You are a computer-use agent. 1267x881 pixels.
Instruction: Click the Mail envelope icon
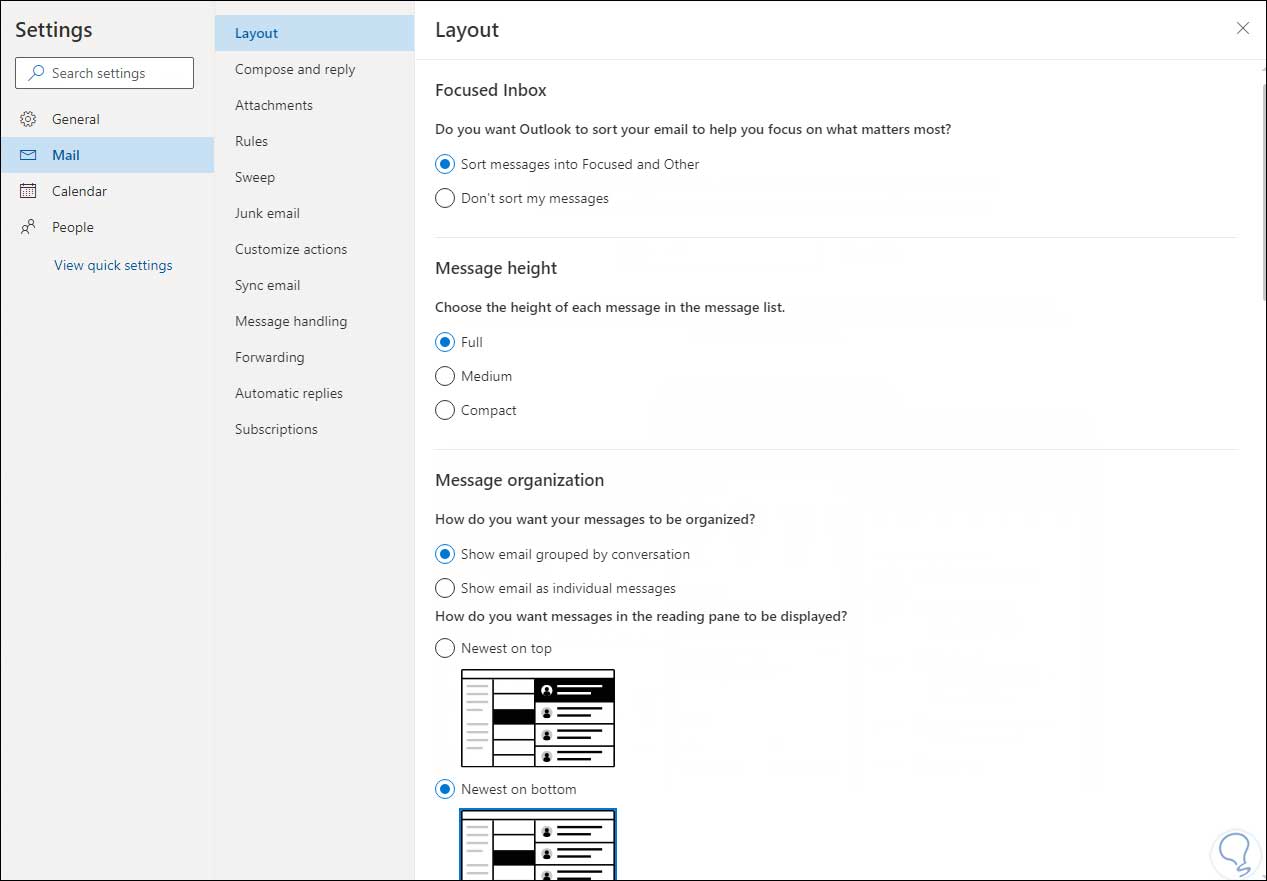tap(28, 155)
